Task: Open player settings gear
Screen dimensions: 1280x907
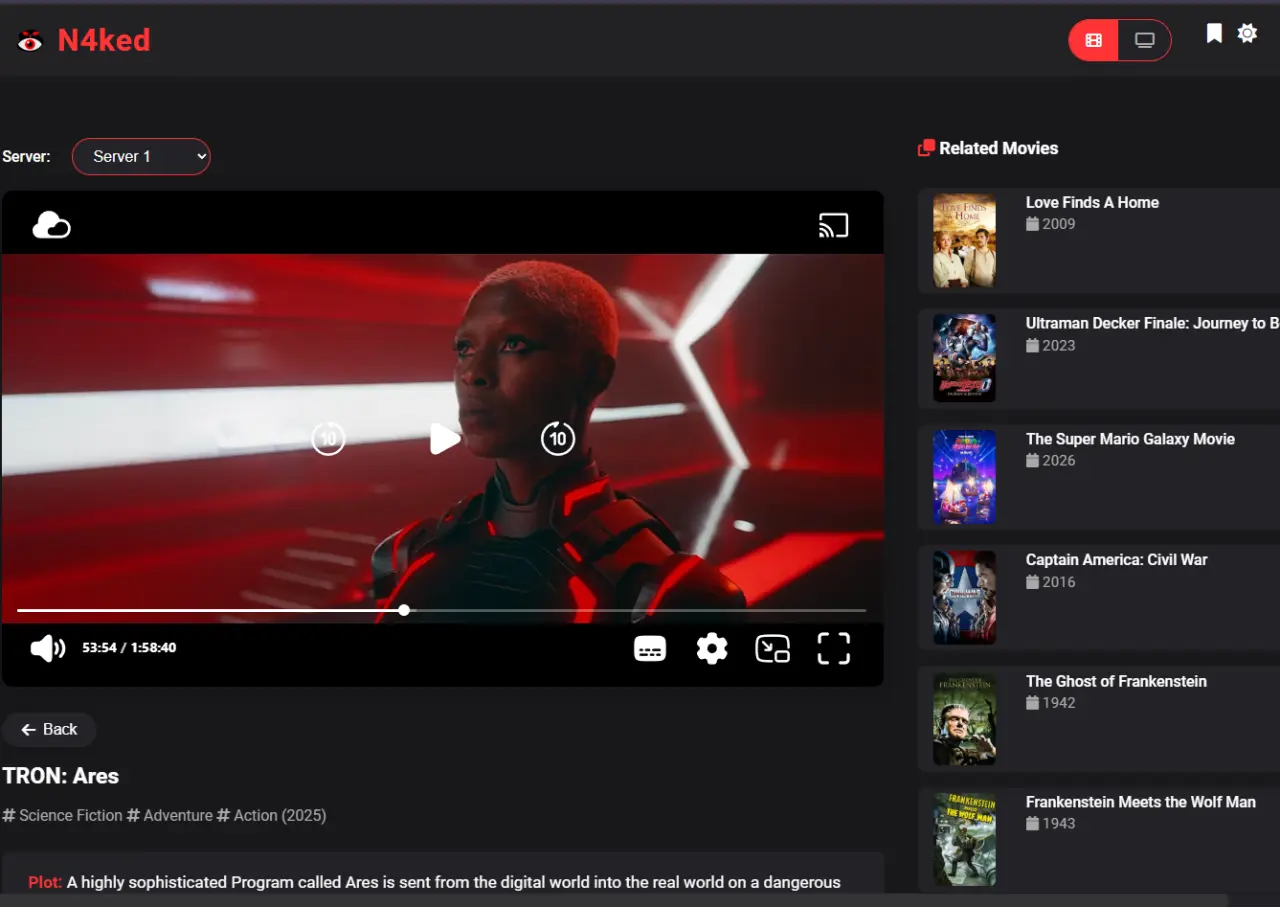Action: coord(712,649)
